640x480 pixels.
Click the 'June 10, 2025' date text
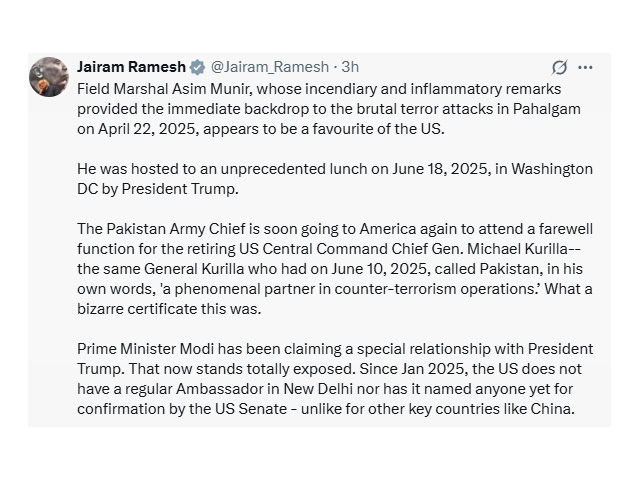pyautogui.click(x=381, y=269)
